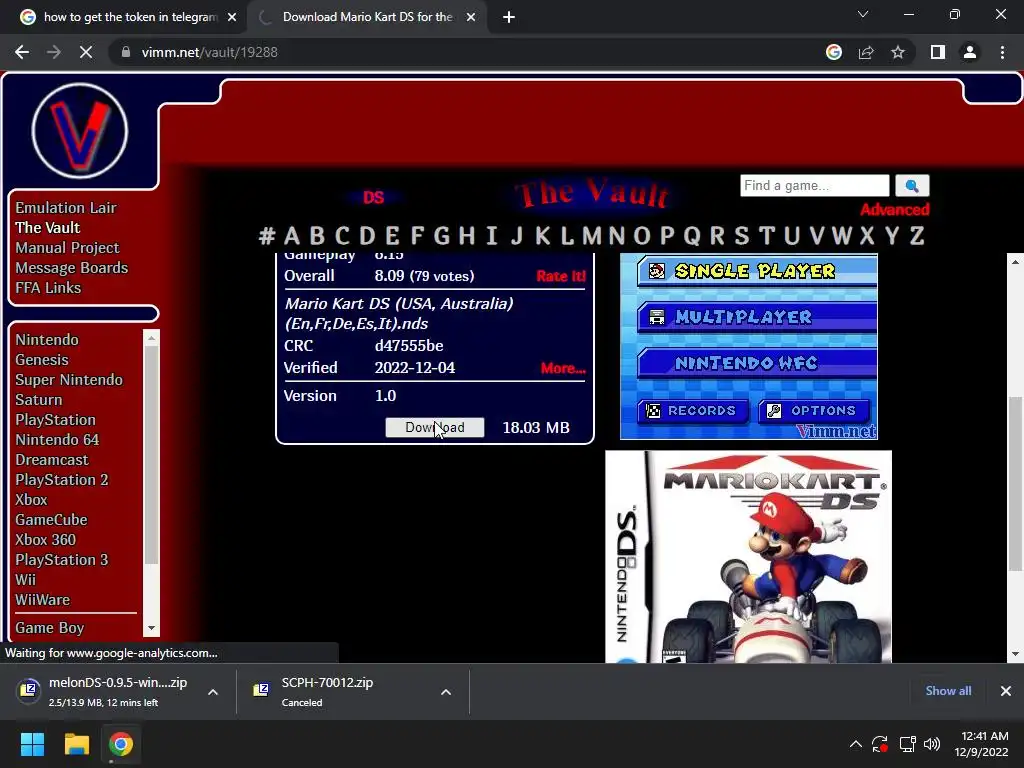Click the Rate it! link
Image resolution: width=1024 pixels, height=768 pixels.
(x=561, y=276)
